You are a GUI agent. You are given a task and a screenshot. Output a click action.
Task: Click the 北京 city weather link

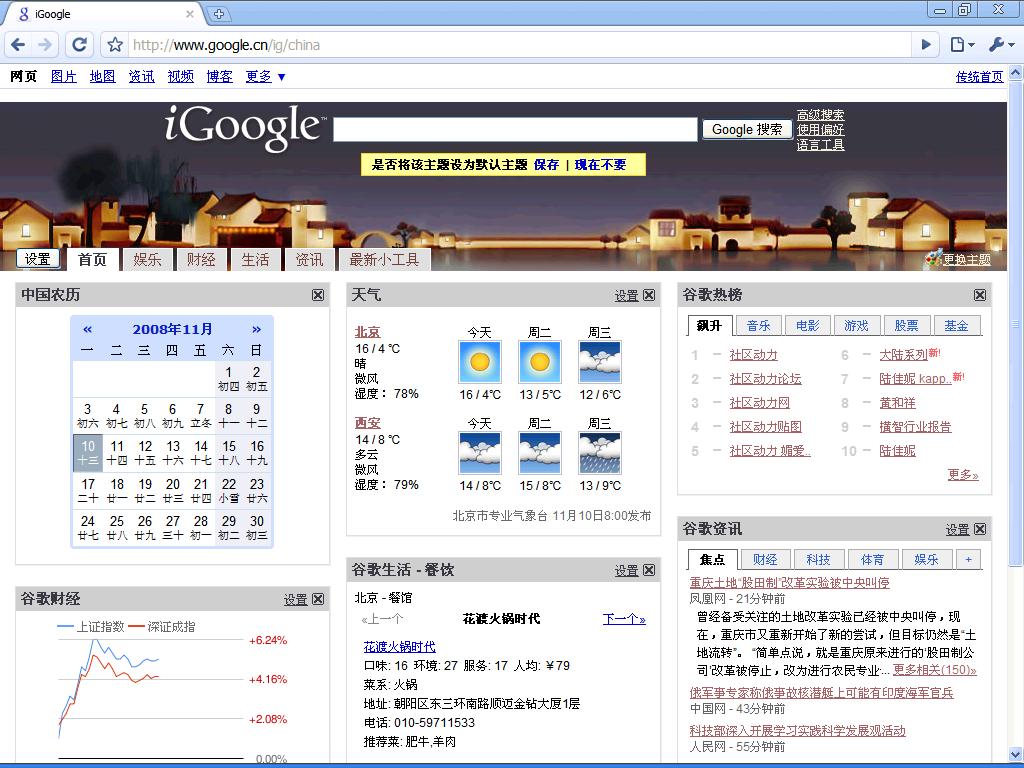tap(368, 332)
